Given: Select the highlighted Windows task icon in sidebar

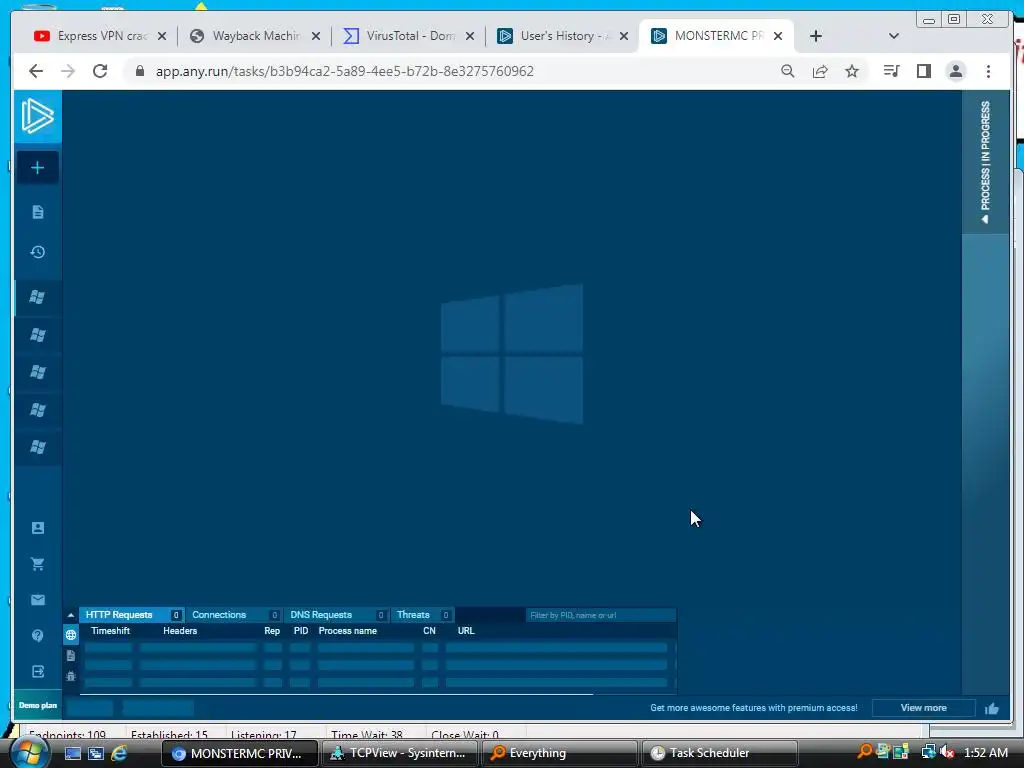Looking at the screenshot, I should pos(37,297).
